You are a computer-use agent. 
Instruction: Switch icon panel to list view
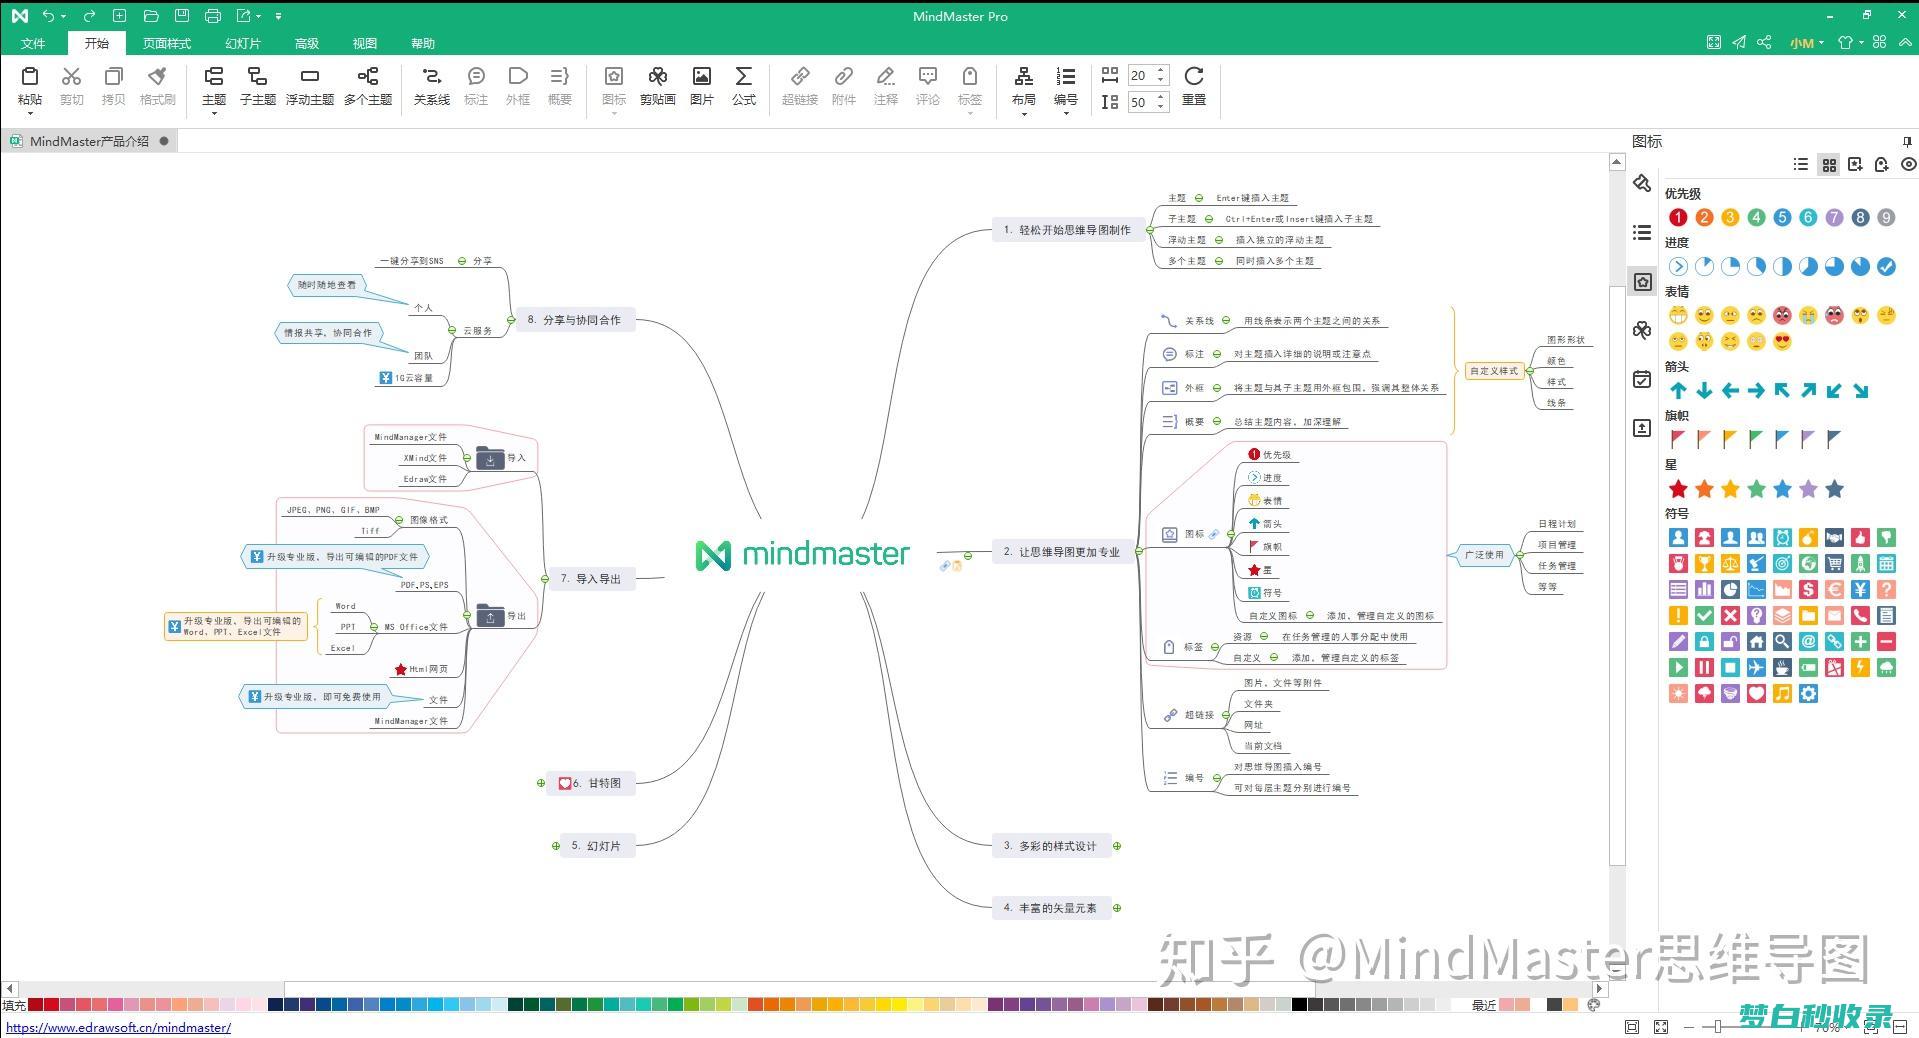1801,164
